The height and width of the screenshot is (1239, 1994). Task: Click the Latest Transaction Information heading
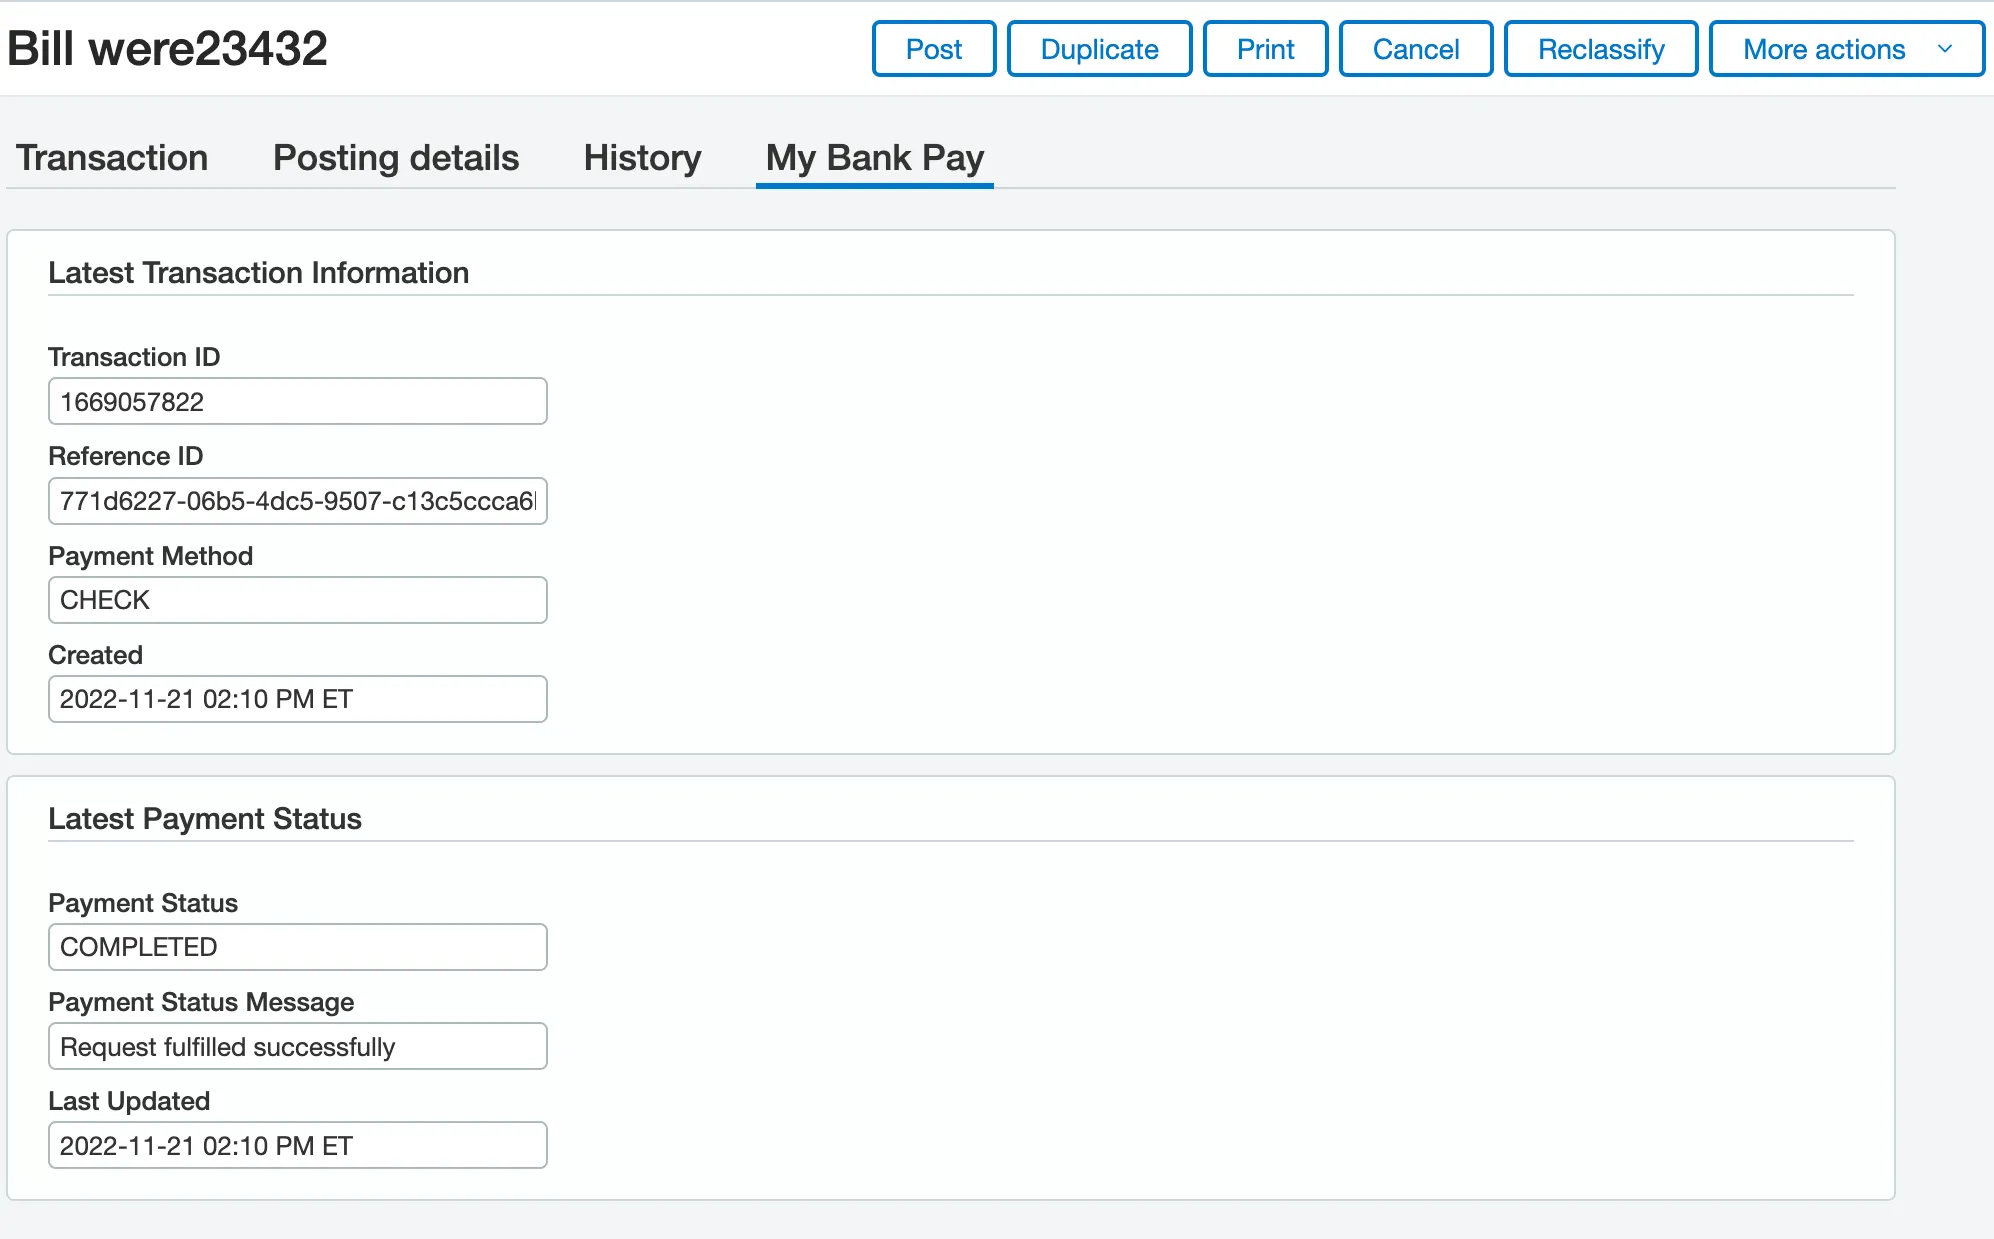click(259, 273)
